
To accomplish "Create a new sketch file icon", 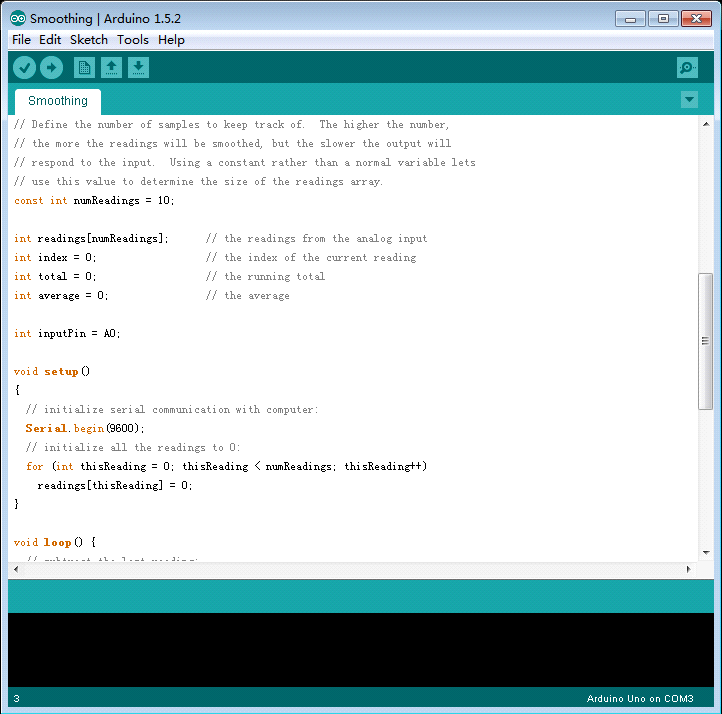I will [x=85, y=67].
